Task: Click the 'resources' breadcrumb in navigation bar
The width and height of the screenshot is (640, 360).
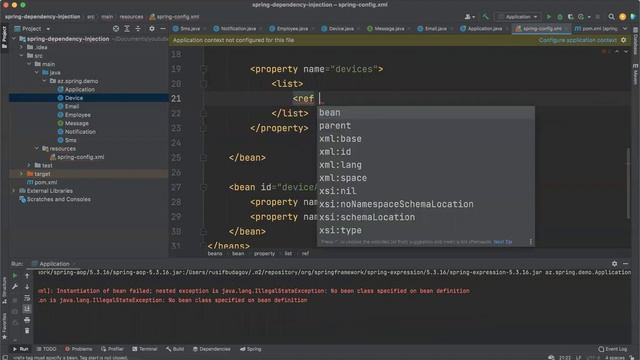Action: point(131,17)
